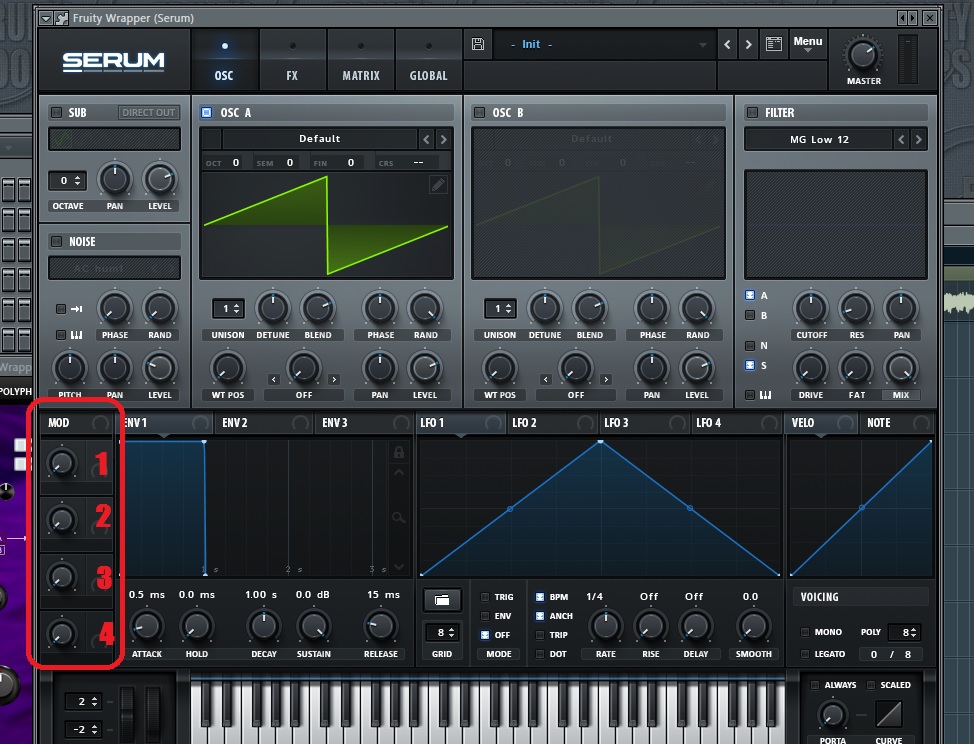Click next OSC A warp mode arrow
This screenshot has height=744, width=974.
click(334, 379)
